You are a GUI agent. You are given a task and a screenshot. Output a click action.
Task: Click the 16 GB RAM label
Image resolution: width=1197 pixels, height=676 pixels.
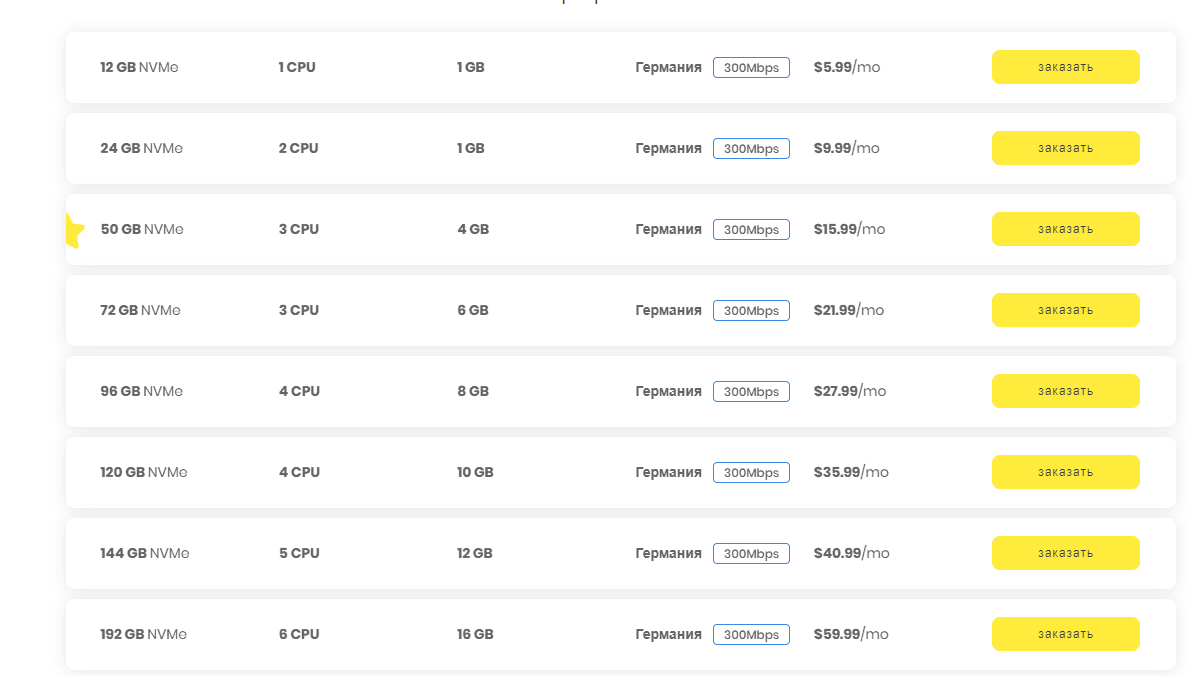click(x=475, y=634)
